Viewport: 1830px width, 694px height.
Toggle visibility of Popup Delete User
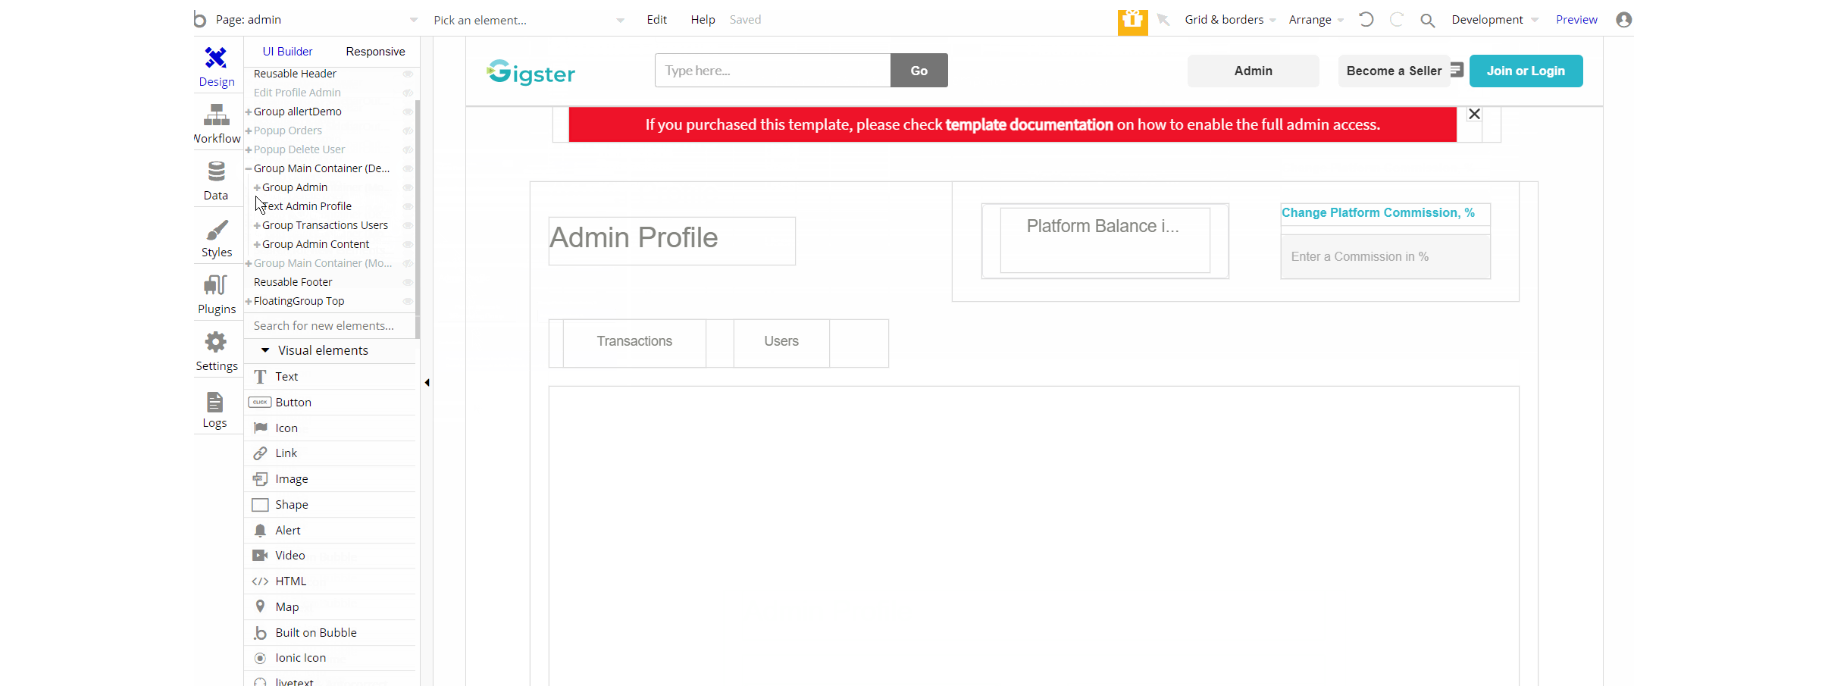pyautogui.click(x=407, y=150)
